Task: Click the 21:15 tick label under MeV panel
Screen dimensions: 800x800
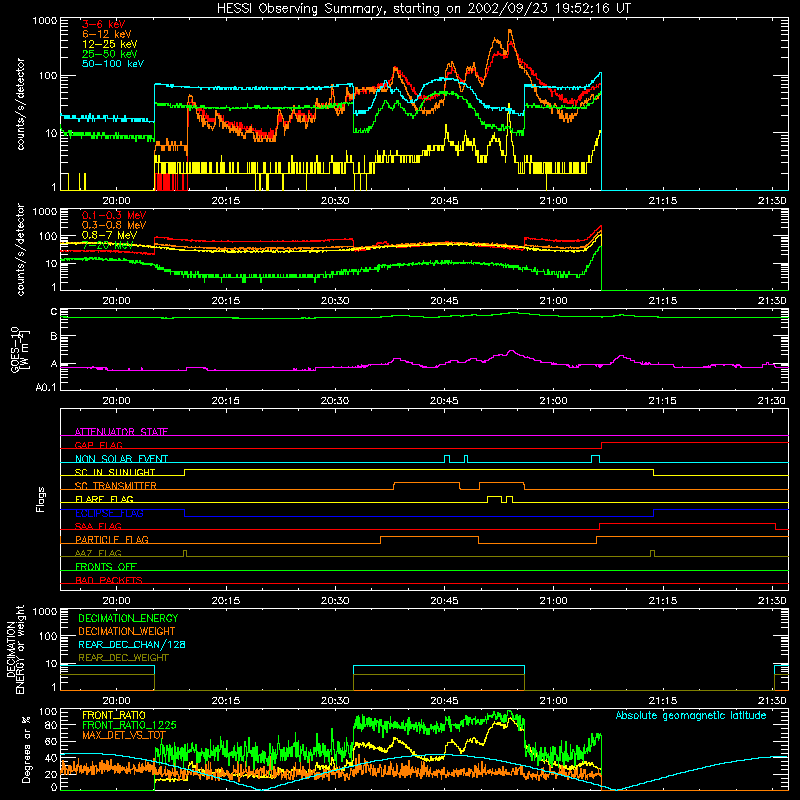Action: click(x=663, y=301)
